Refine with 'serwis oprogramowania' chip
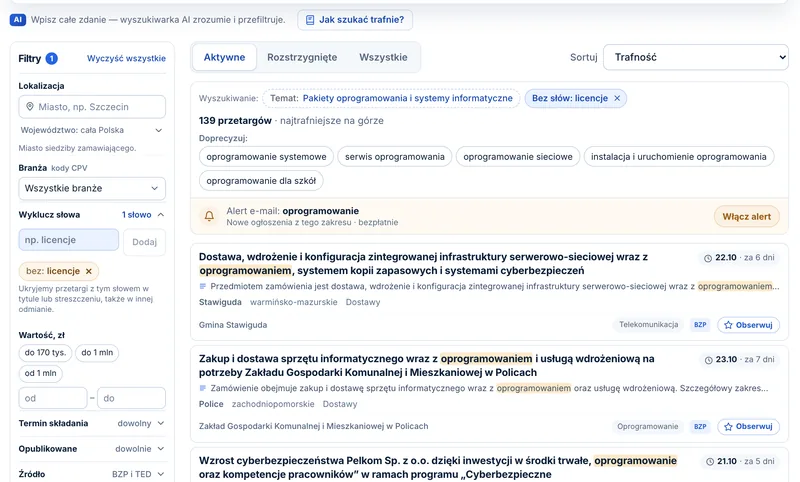 (395, 157)
